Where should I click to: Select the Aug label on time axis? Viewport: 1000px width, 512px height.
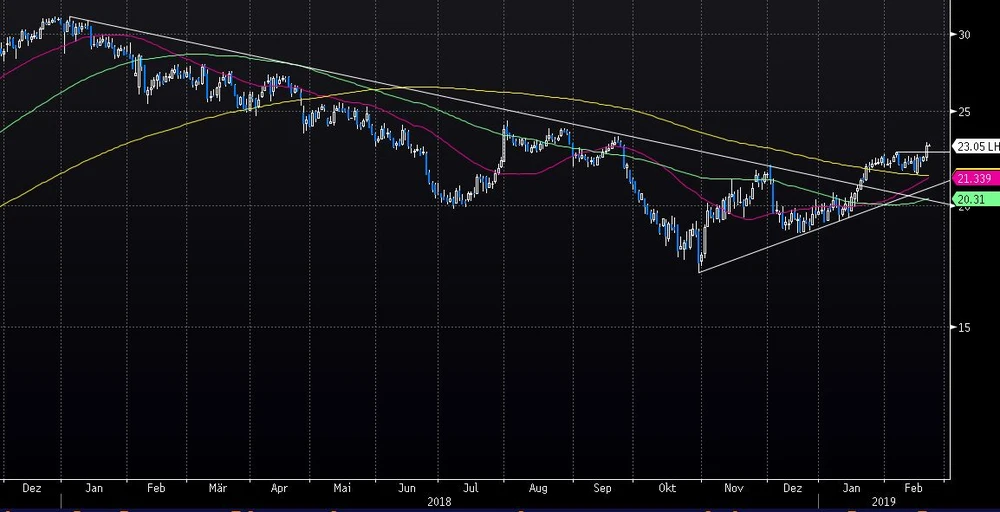538,488
